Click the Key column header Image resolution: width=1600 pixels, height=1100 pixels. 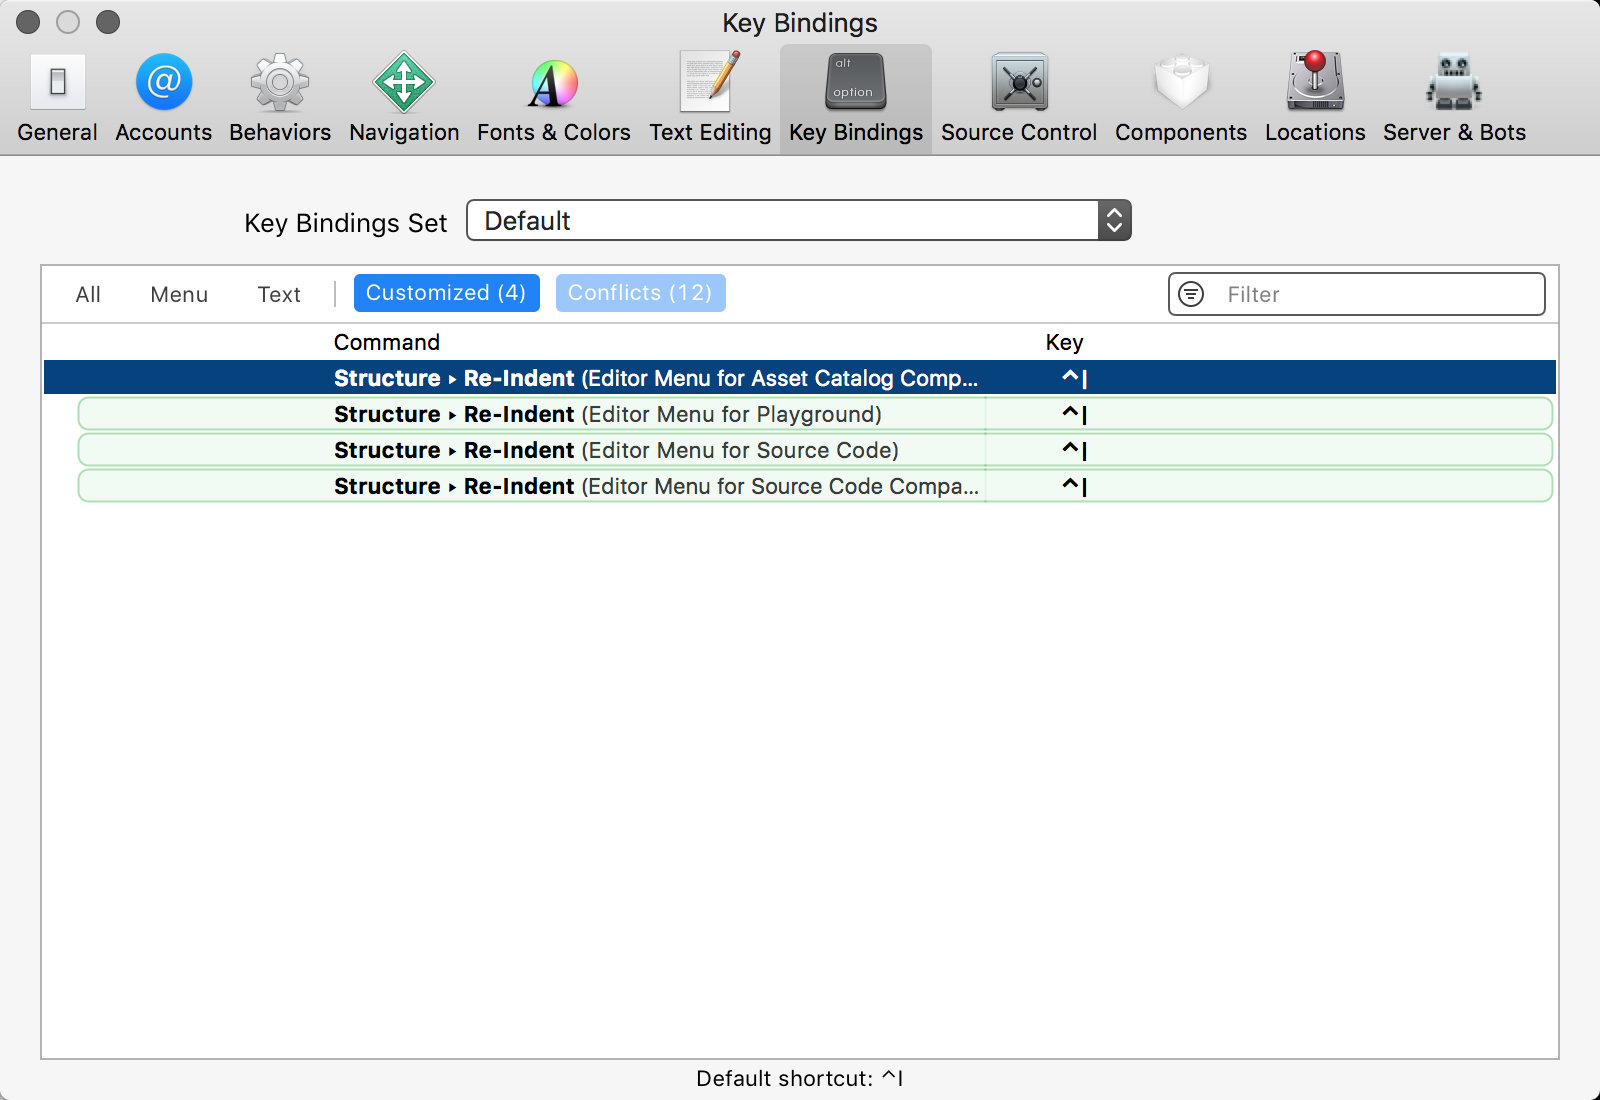click(x=1064, y=342)
